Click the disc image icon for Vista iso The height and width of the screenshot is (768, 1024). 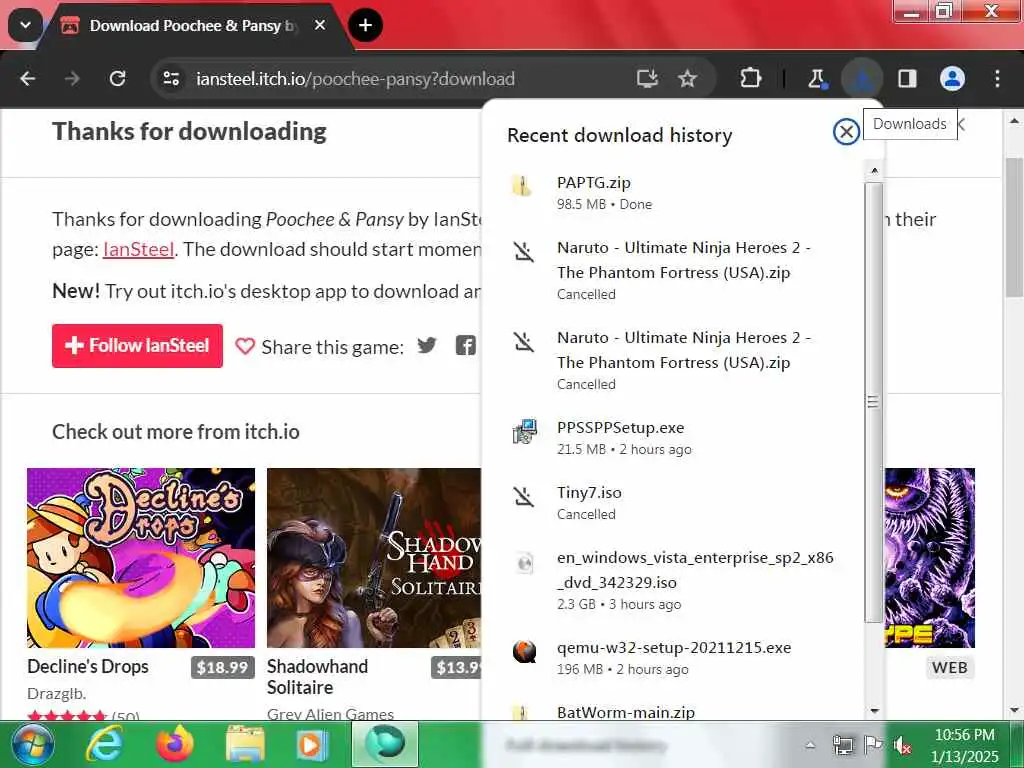(524, 562)
